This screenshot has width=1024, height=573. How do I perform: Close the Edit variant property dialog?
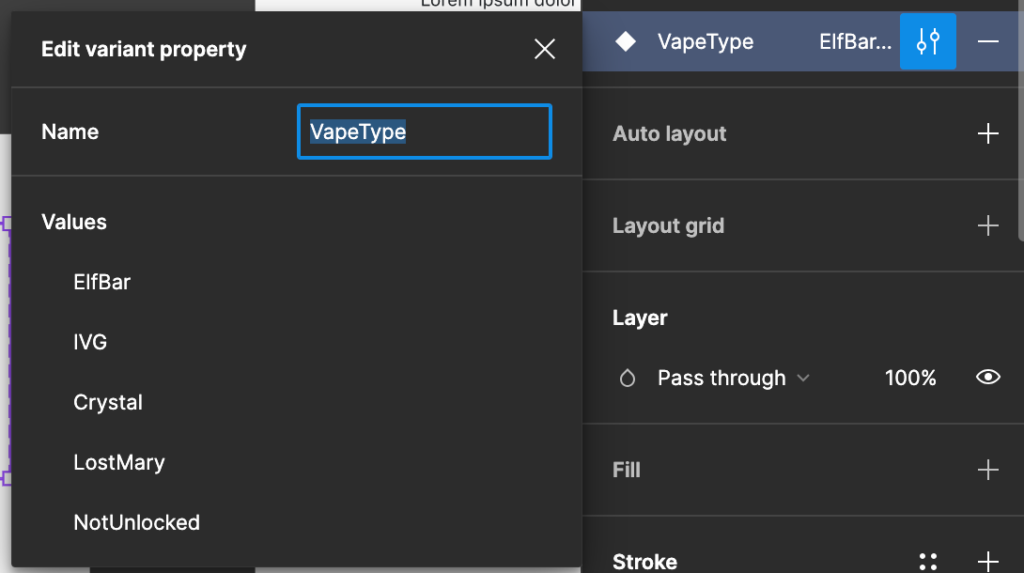pyautogui.click(x=544, y=49)
